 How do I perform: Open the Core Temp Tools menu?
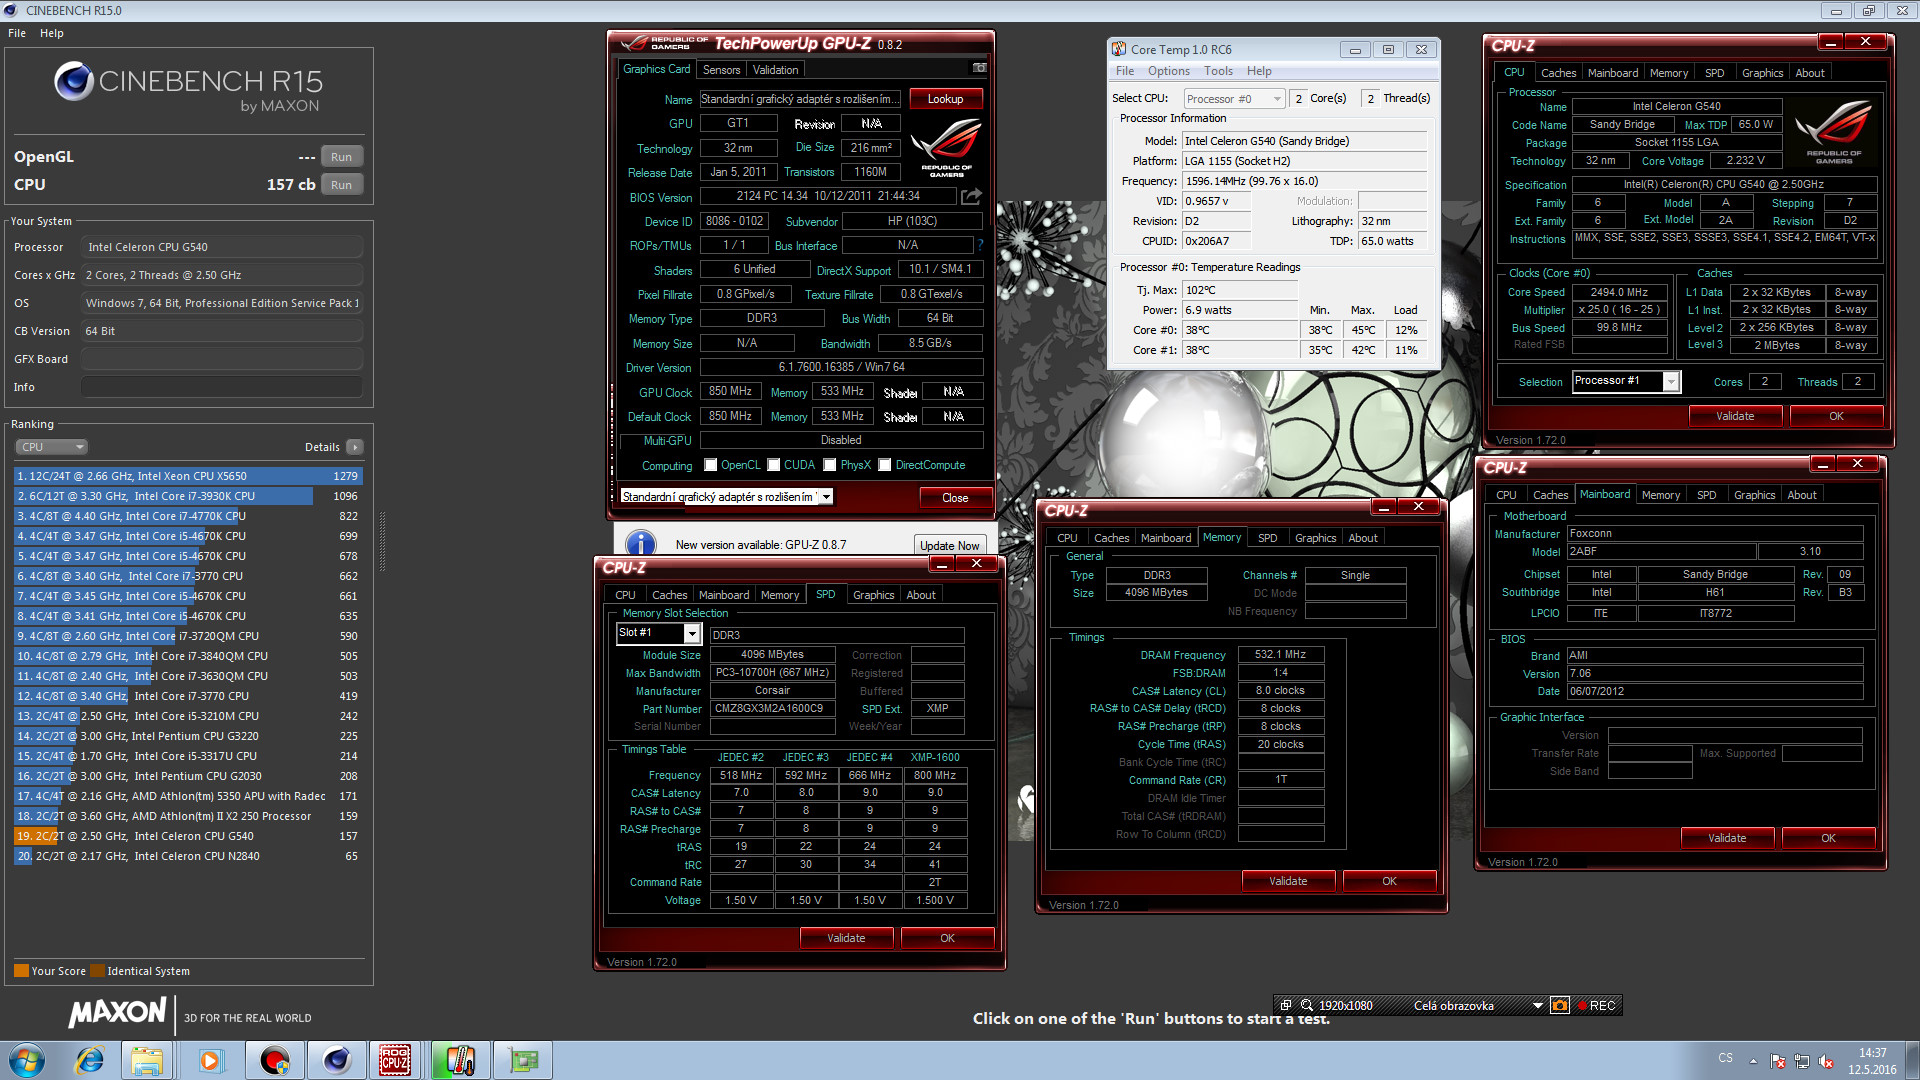click(1218, 71)
